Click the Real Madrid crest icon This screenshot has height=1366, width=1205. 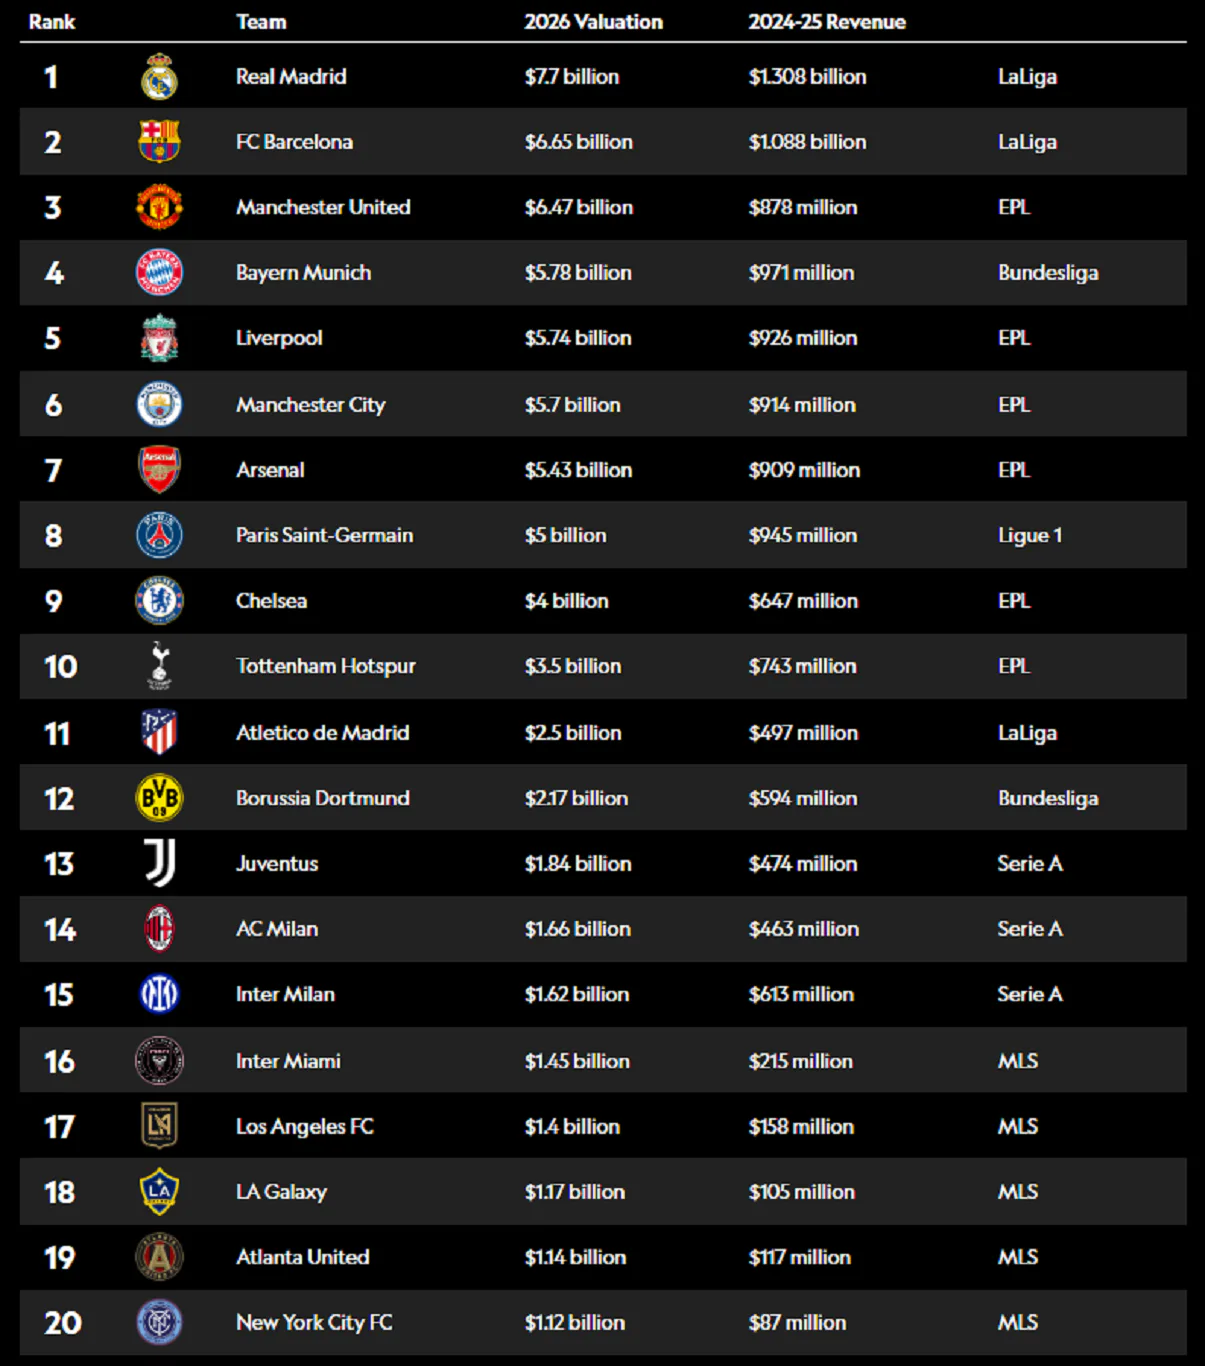pos(159,77)
